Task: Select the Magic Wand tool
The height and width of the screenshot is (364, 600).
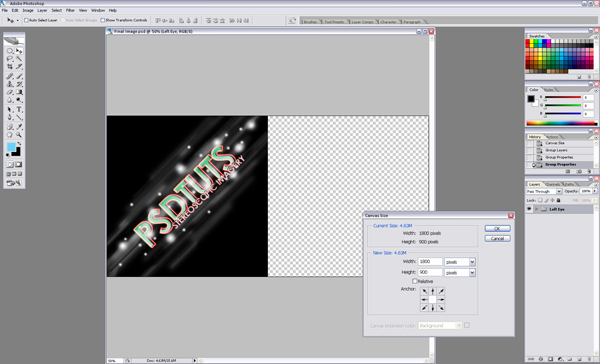Action: pyautogui.click(x=19, y=59)
